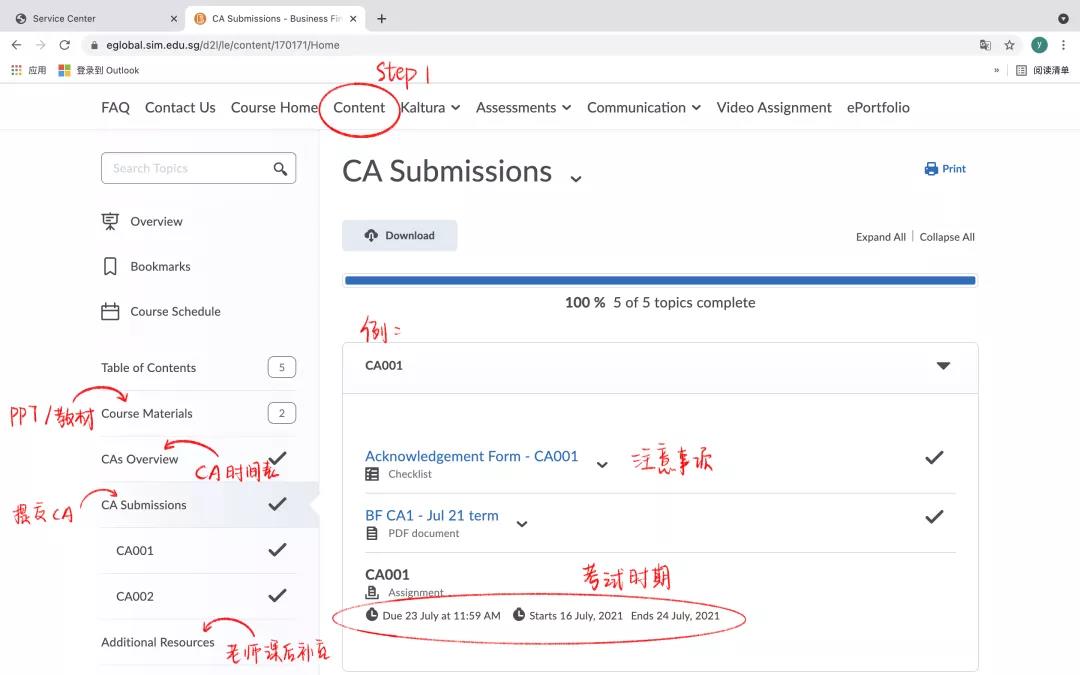The height and width of the screenshot is (675, 1080).
Task: Open the Content tab in navbar
Action: point(359,108)
